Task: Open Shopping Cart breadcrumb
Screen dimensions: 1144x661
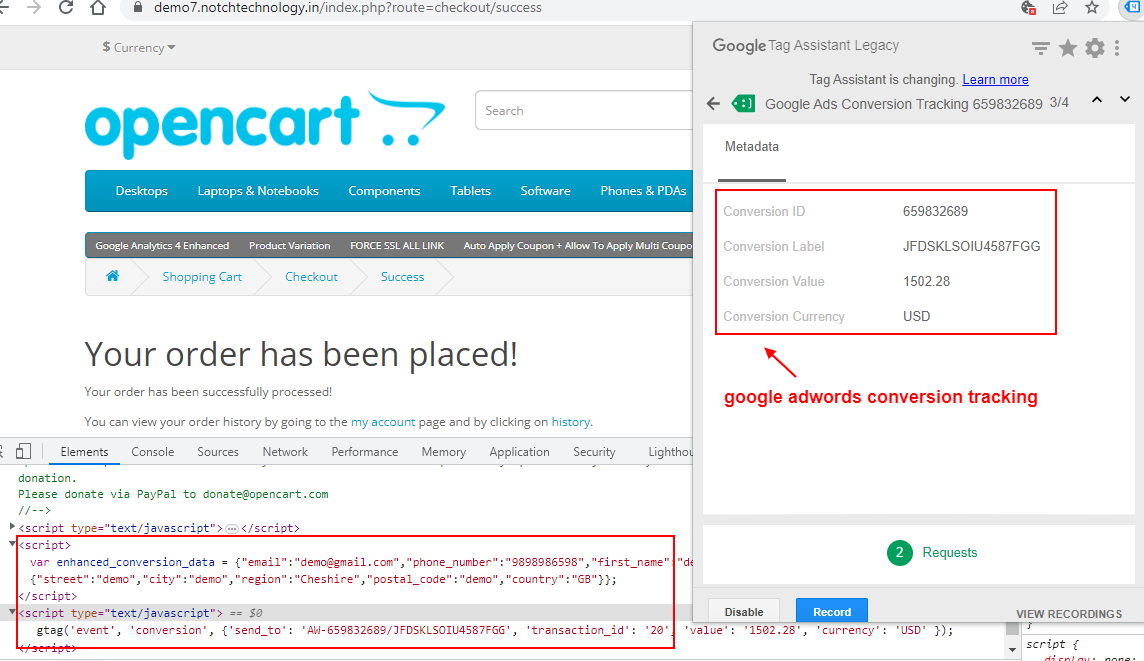Action: [x=202, y=277]
